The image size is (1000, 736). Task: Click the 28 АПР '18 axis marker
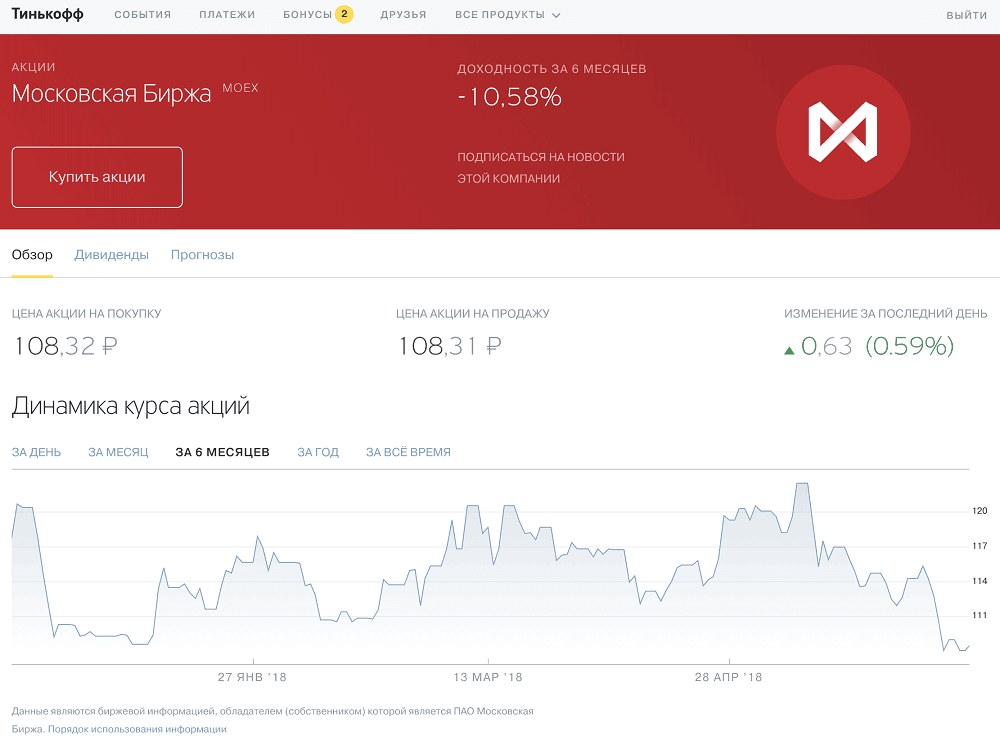point(728,677)
